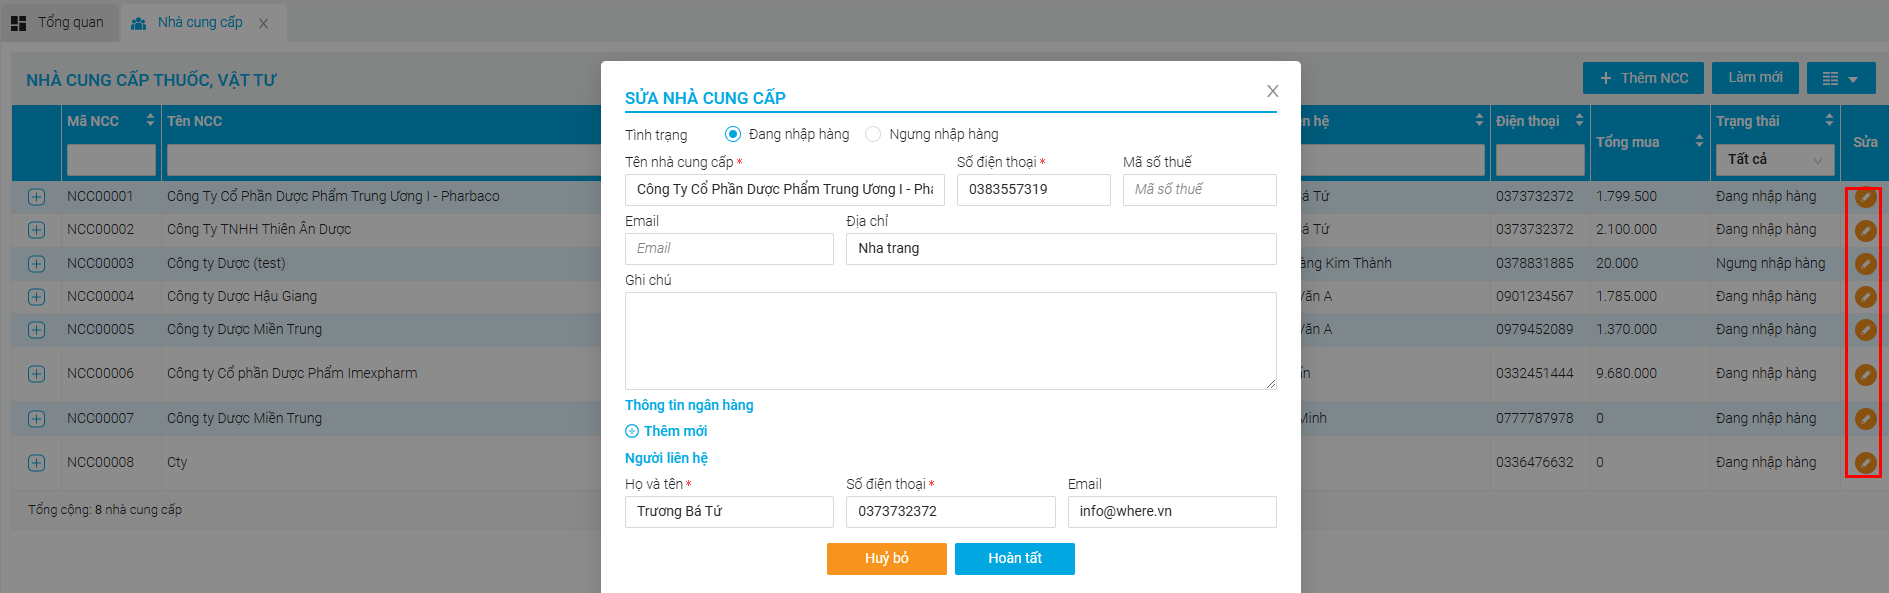
Task: Click Tổng quan dashboard grid icon
Action: (x=18, y=23)
